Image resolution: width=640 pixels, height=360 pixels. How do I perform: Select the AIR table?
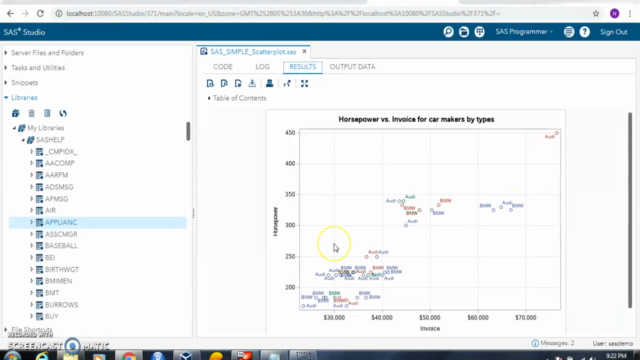(x=50, y=211)
